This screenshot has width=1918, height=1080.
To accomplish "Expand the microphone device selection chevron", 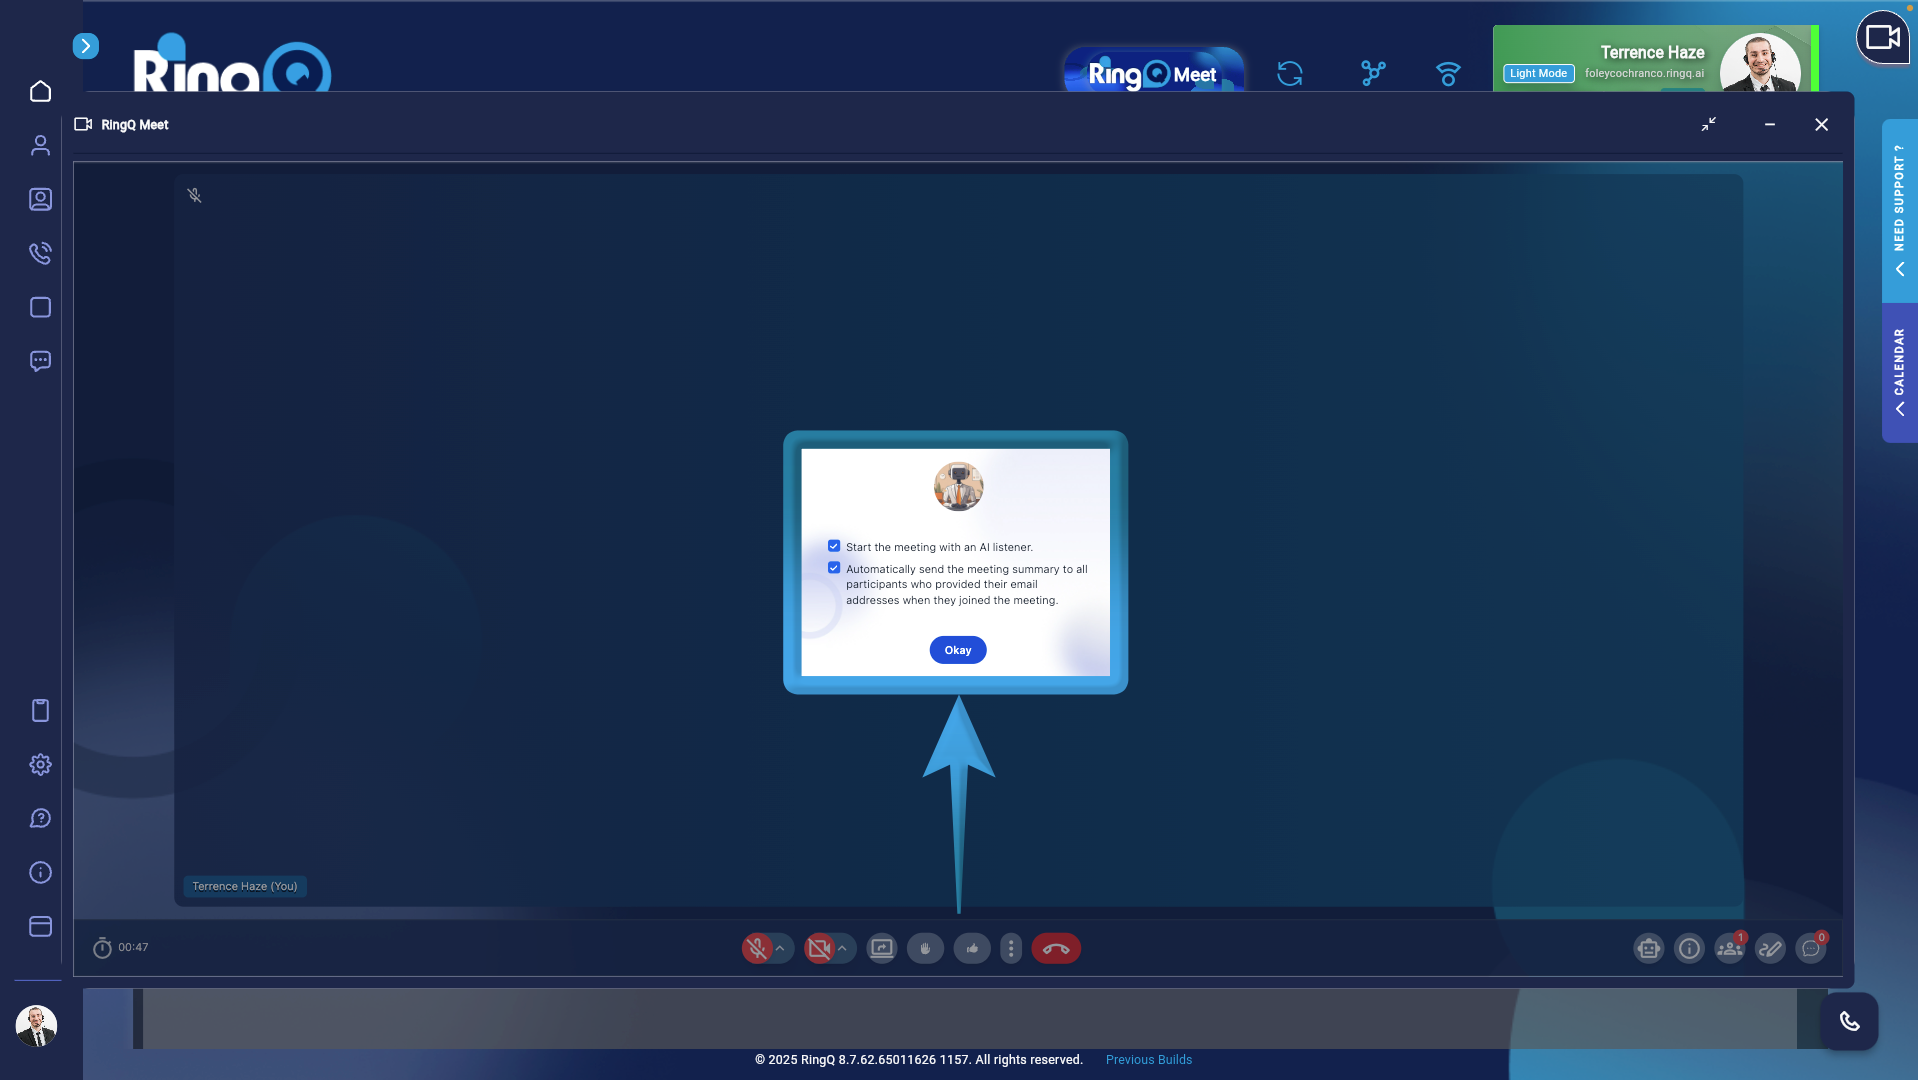I will click(781, 948).
